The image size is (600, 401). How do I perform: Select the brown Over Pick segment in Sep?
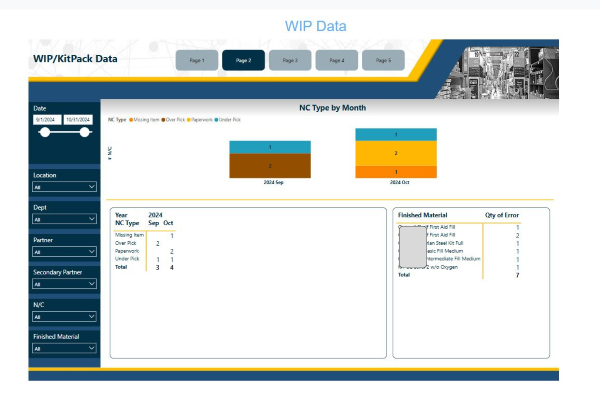click(x=270, y=166)
